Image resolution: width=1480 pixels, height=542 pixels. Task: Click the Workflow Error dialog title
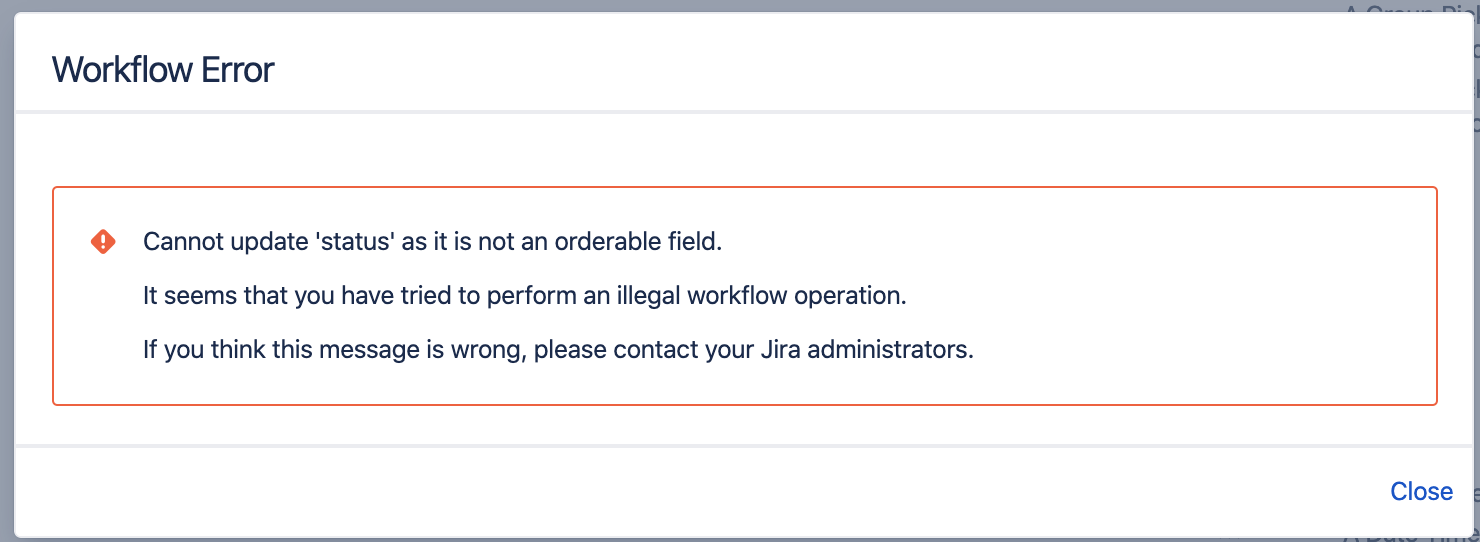[163, 70]
